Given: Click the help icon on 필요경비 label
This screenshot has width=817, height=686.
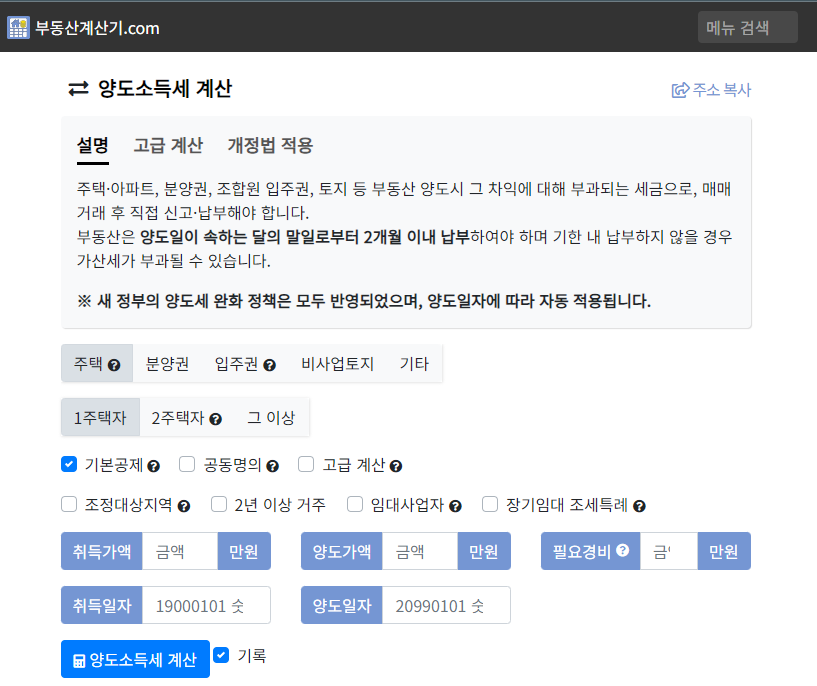Looking at the screenshot, I should (623, 550).
